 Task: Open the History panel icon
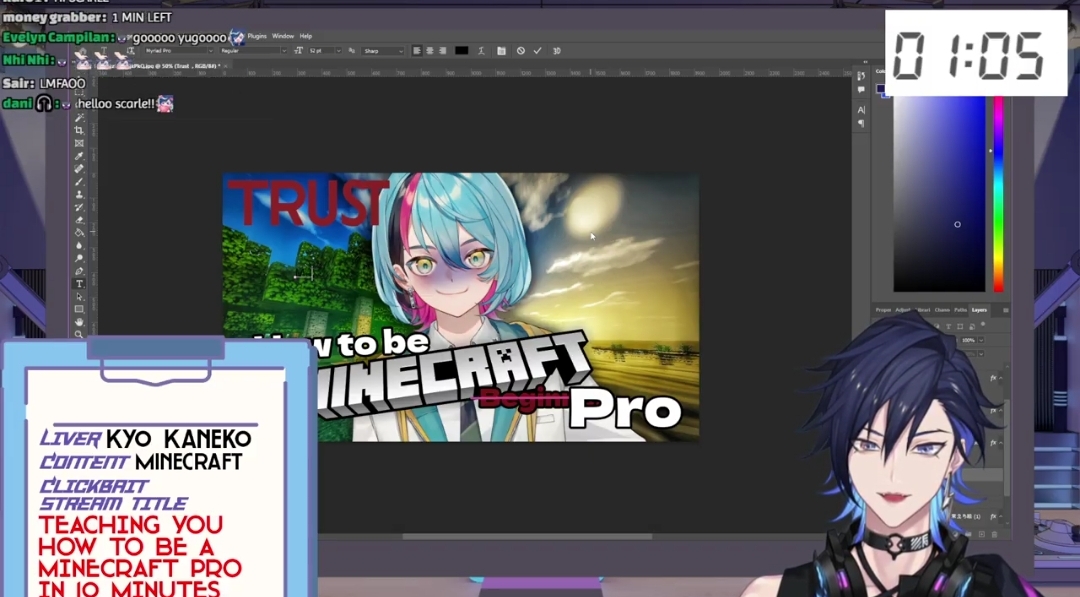click(861, 76)
